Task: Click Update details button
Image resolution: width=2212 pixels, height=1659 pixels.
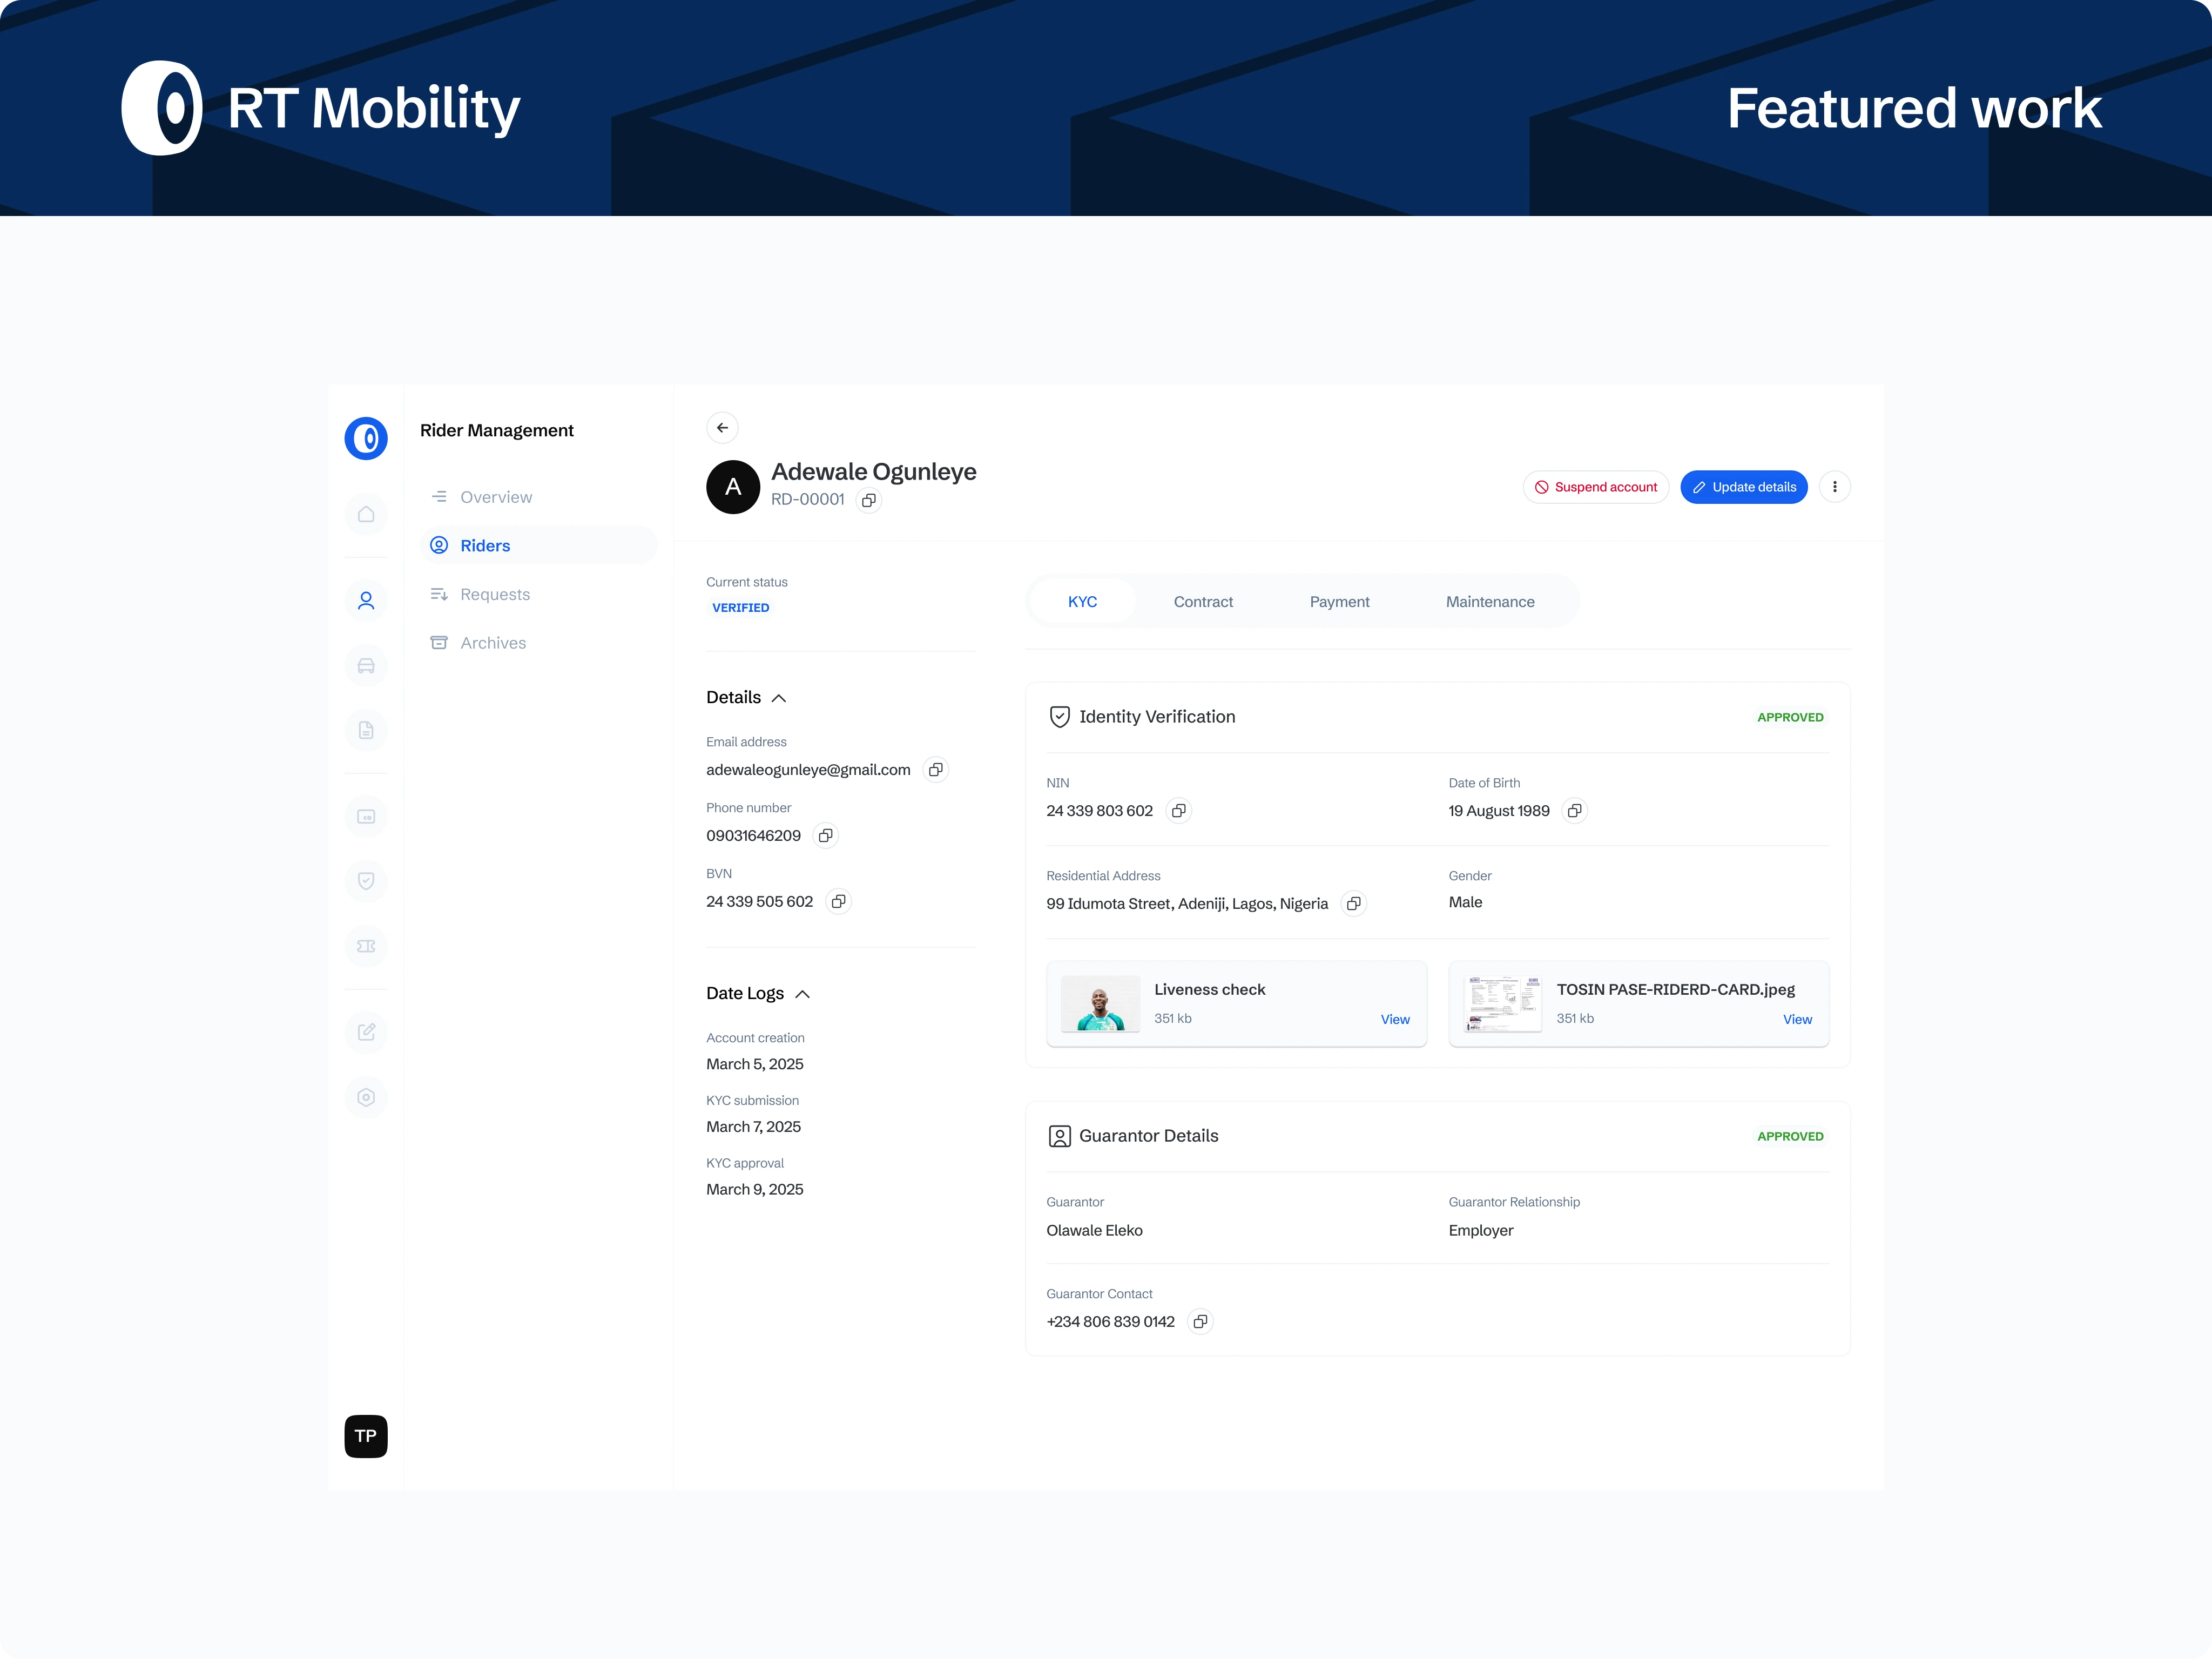Action: click(x=1743, y=487)
